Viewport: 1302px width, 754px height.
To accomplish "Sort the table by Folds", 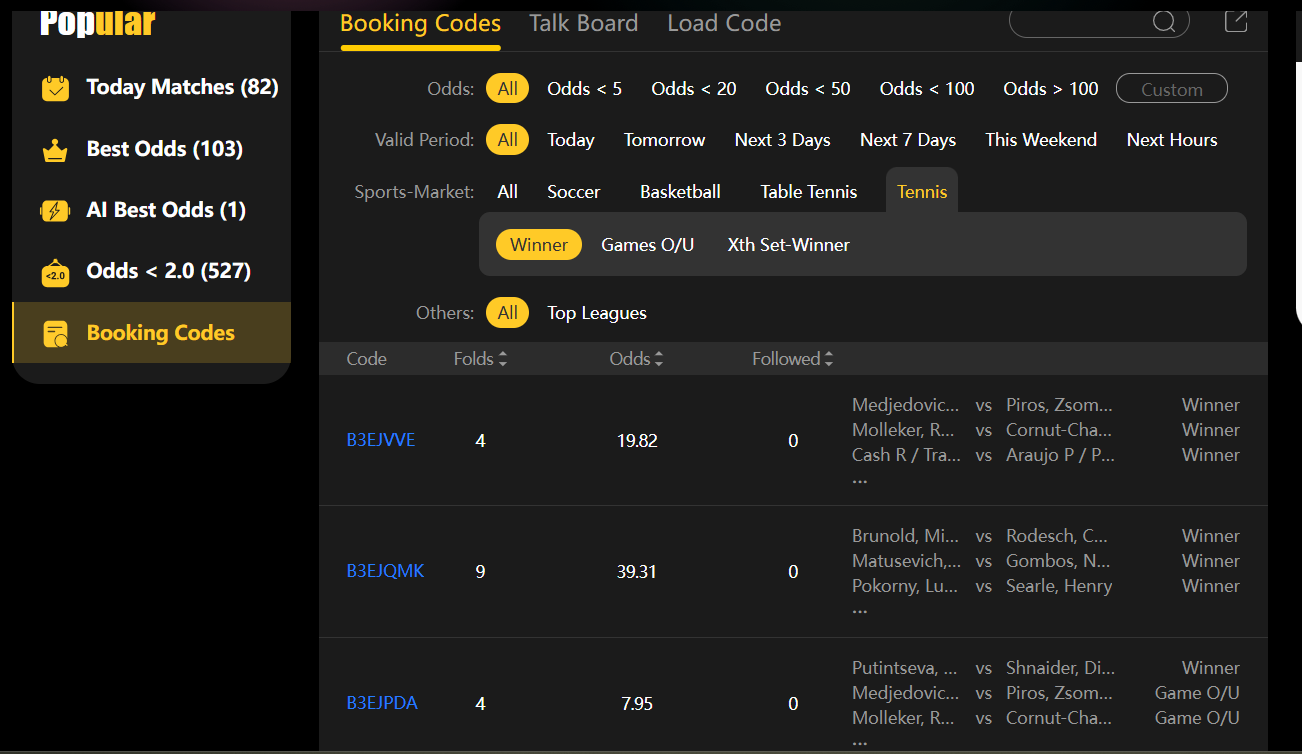I will coord(480,359).
